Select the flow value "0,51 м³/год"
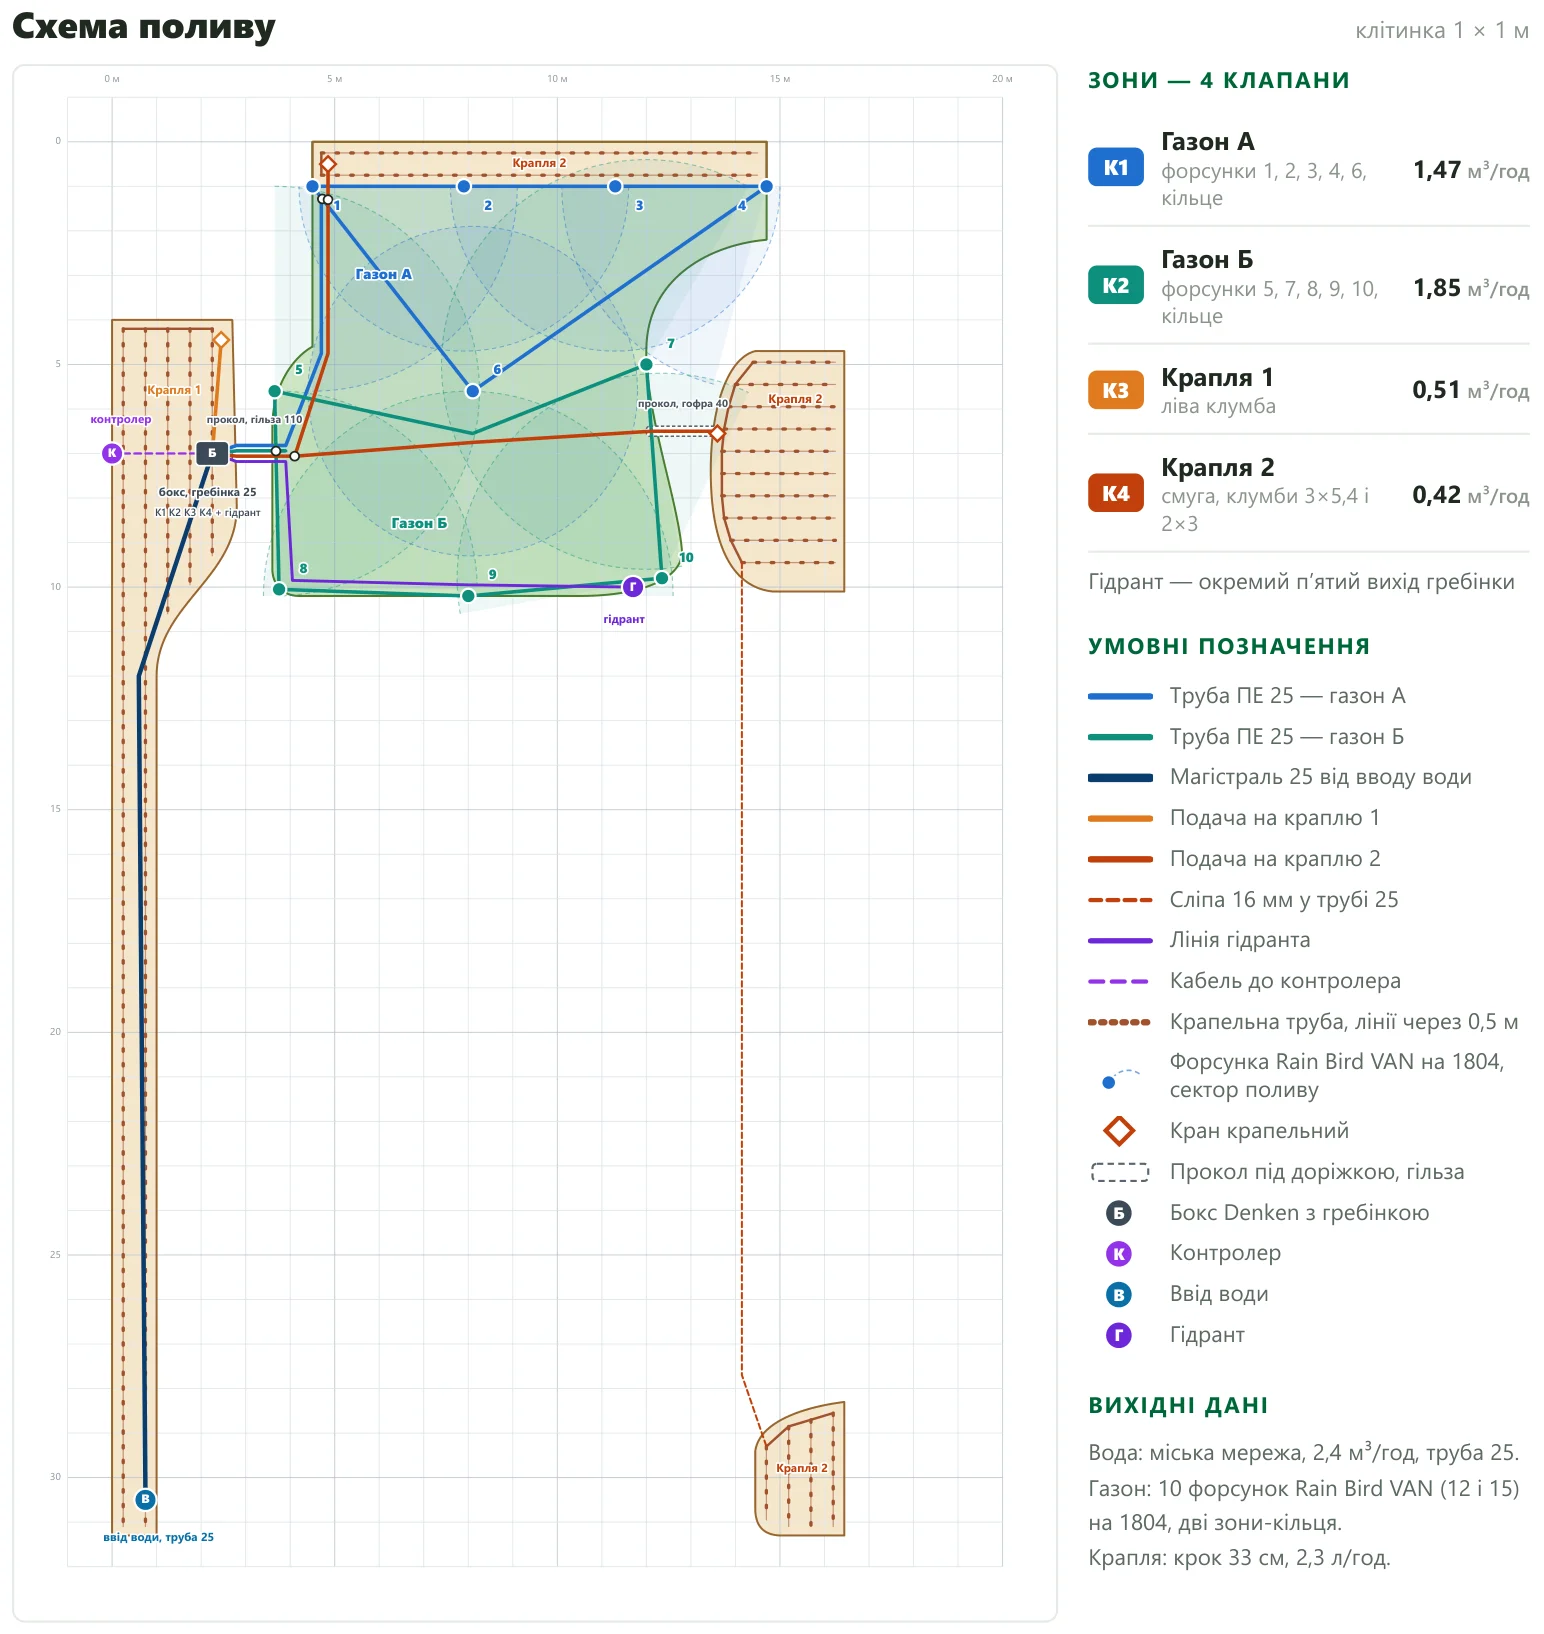 [x=1471, y=390]
